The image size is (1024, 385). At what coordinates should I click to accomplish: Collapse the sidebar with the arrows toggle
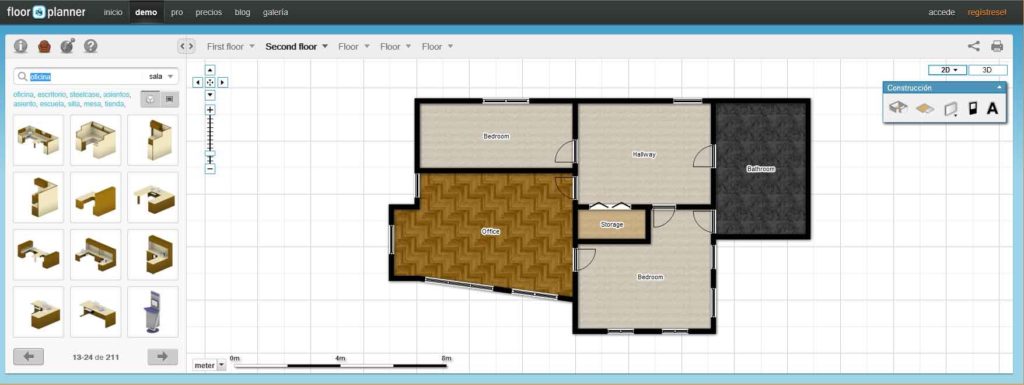point(186,46)
